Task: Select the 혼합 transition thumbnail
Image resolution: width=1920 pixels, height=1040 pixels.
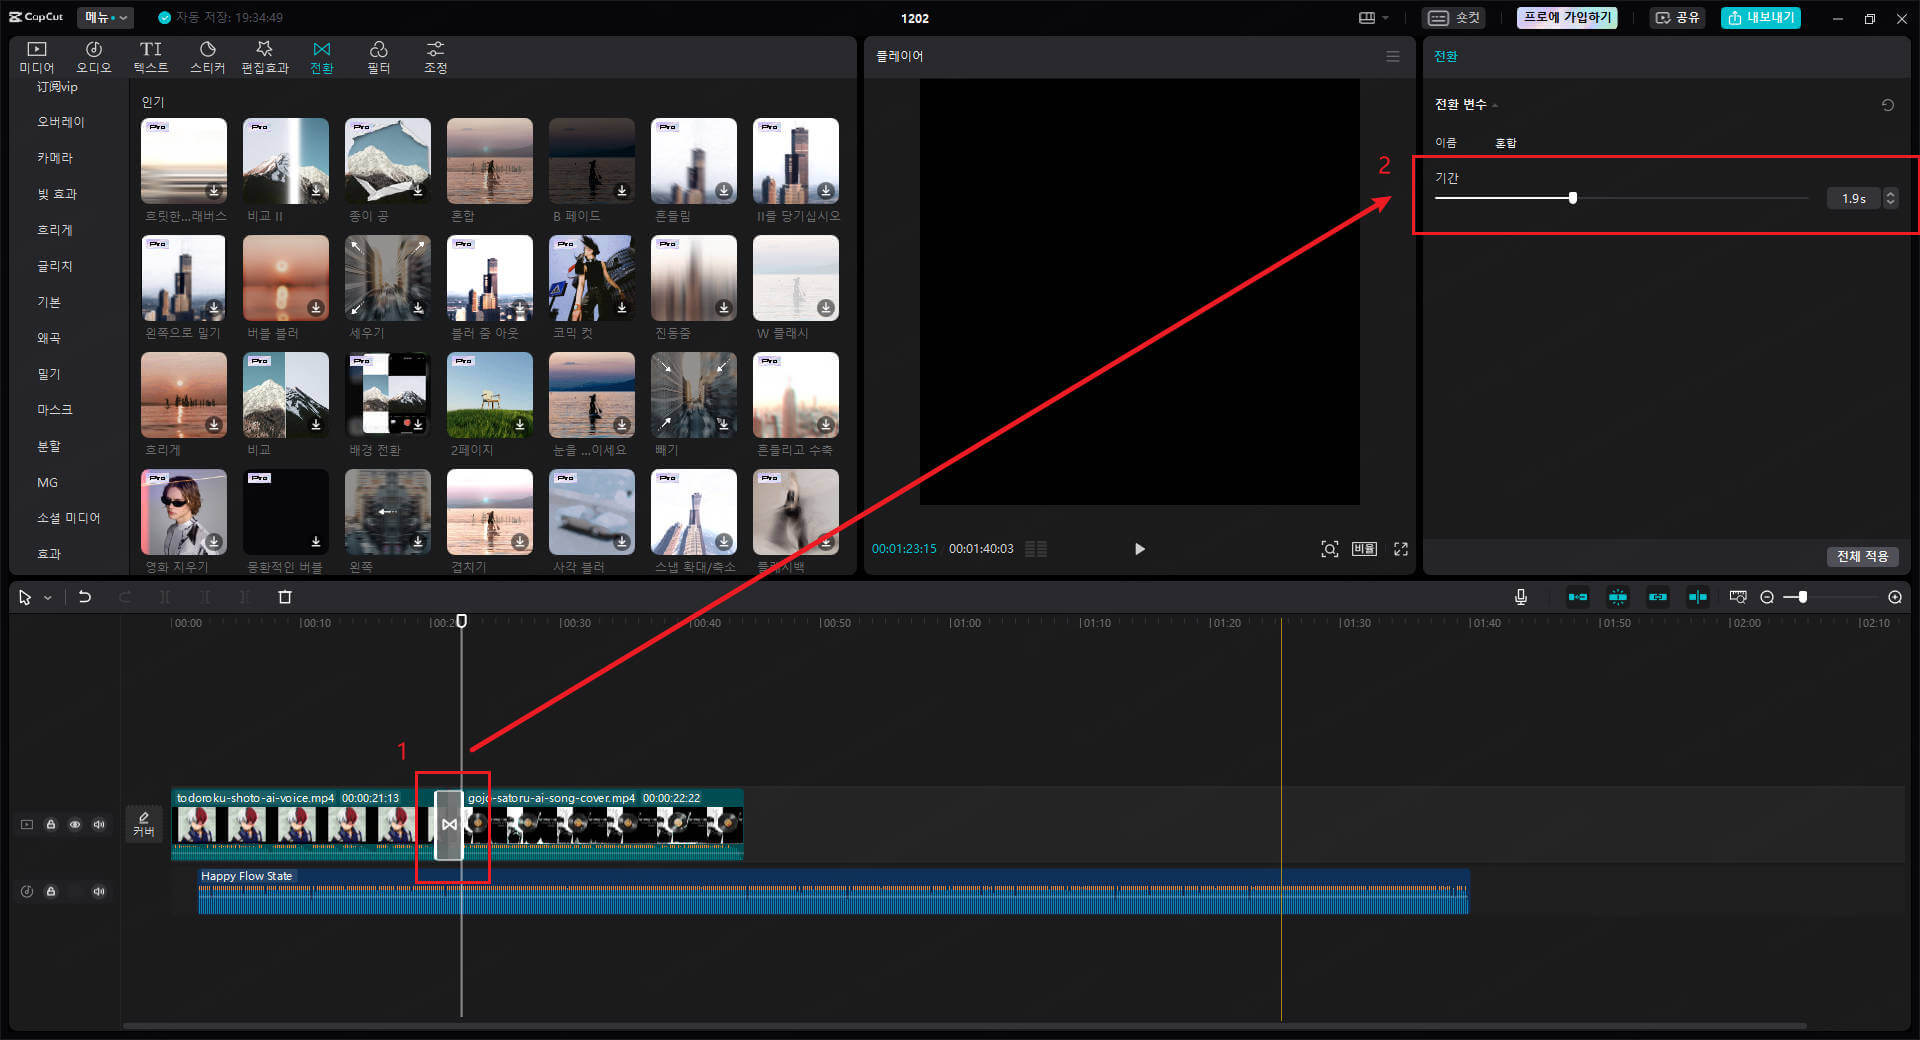Action: (x=490, y=161)
